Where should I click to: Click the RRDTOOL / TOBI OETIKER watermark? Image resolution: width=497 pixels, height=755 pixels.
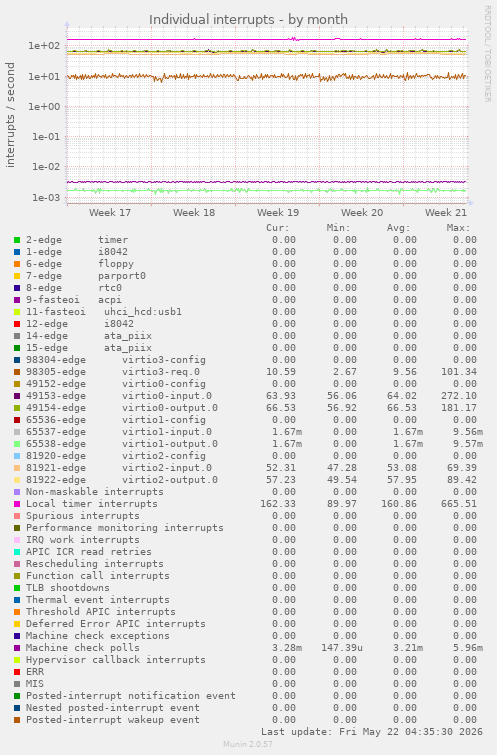(x=487, y=54)
